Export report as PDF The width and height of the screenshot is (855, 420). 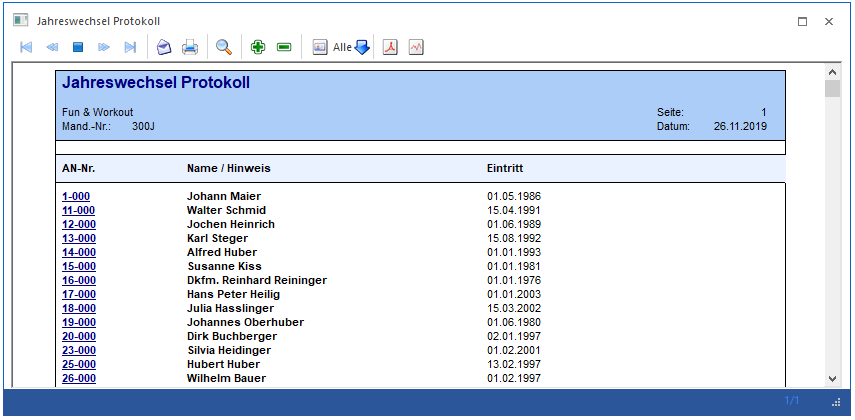390,47
